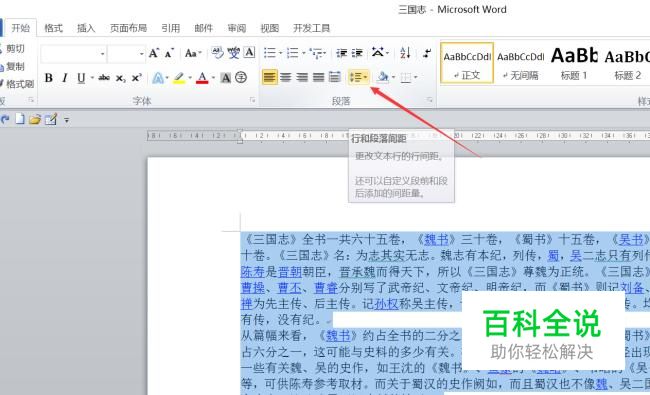Open the Paragraph dialog launcher
Viewport: 650px width, 395px height.
click(x=429, y=100)
